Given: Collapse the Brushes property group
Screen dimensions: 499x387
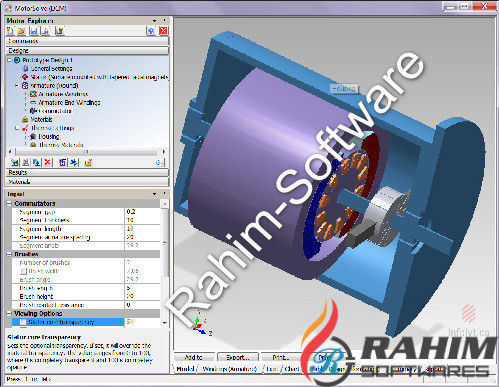Looking at the screenshot, I should [9, 254].
